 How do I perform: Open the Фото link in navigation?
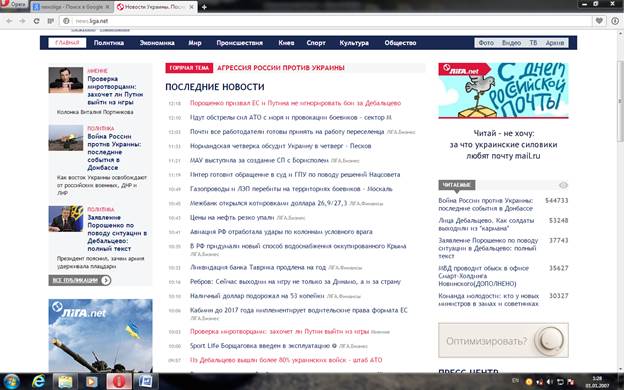pos(486,43)
